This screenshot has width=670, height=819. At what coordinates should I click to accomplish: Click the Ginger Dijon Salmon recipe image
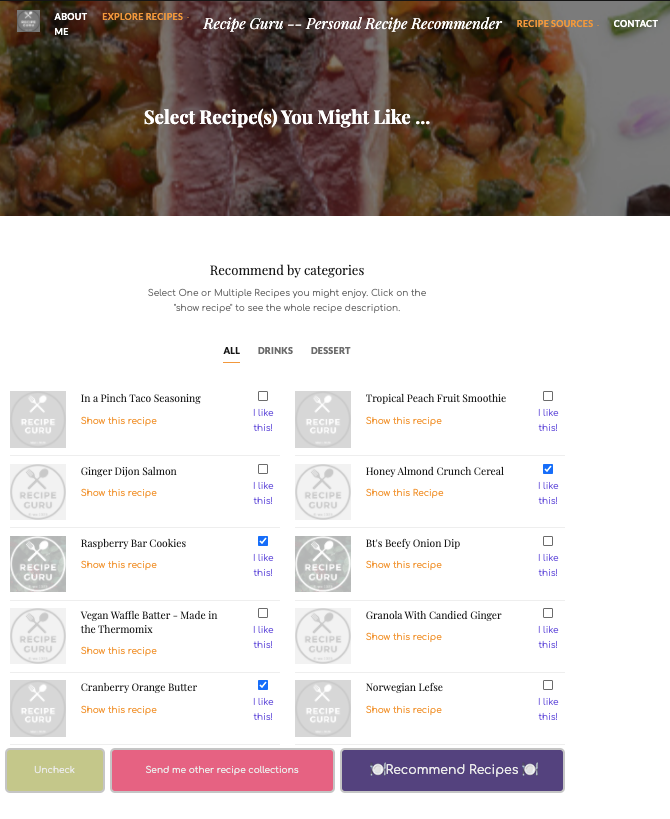coord(38,492)
